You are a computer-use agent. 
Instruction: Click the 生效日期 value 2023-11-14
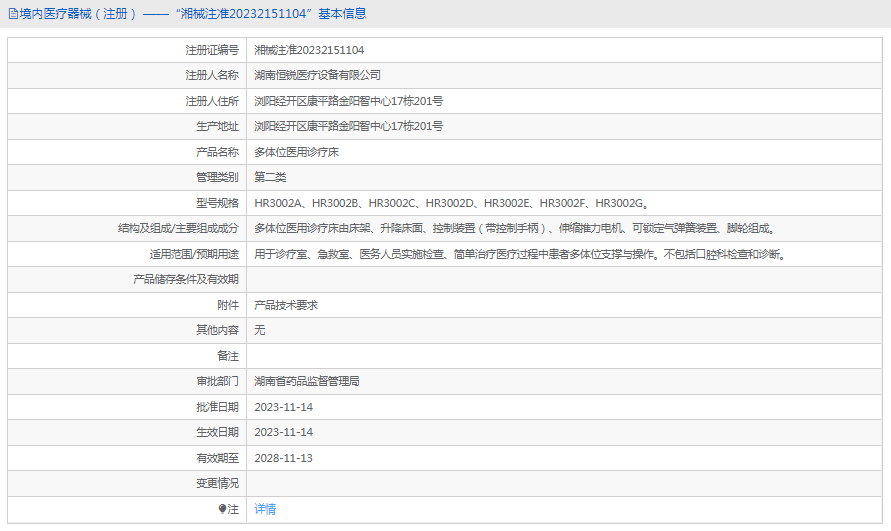(284, 432)
